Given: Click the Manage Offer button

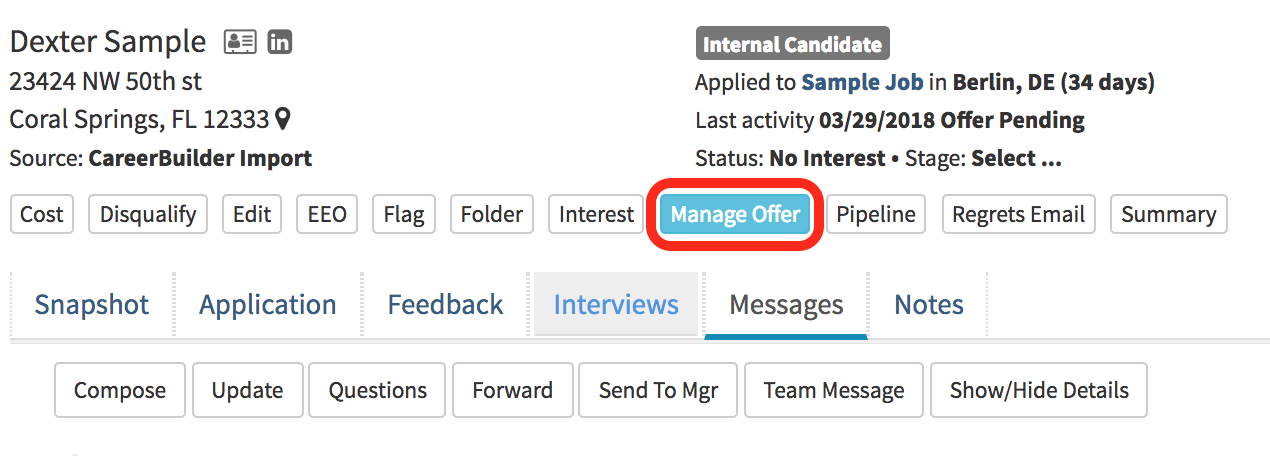Looking at the screenshot, I should tap(735, 214).
